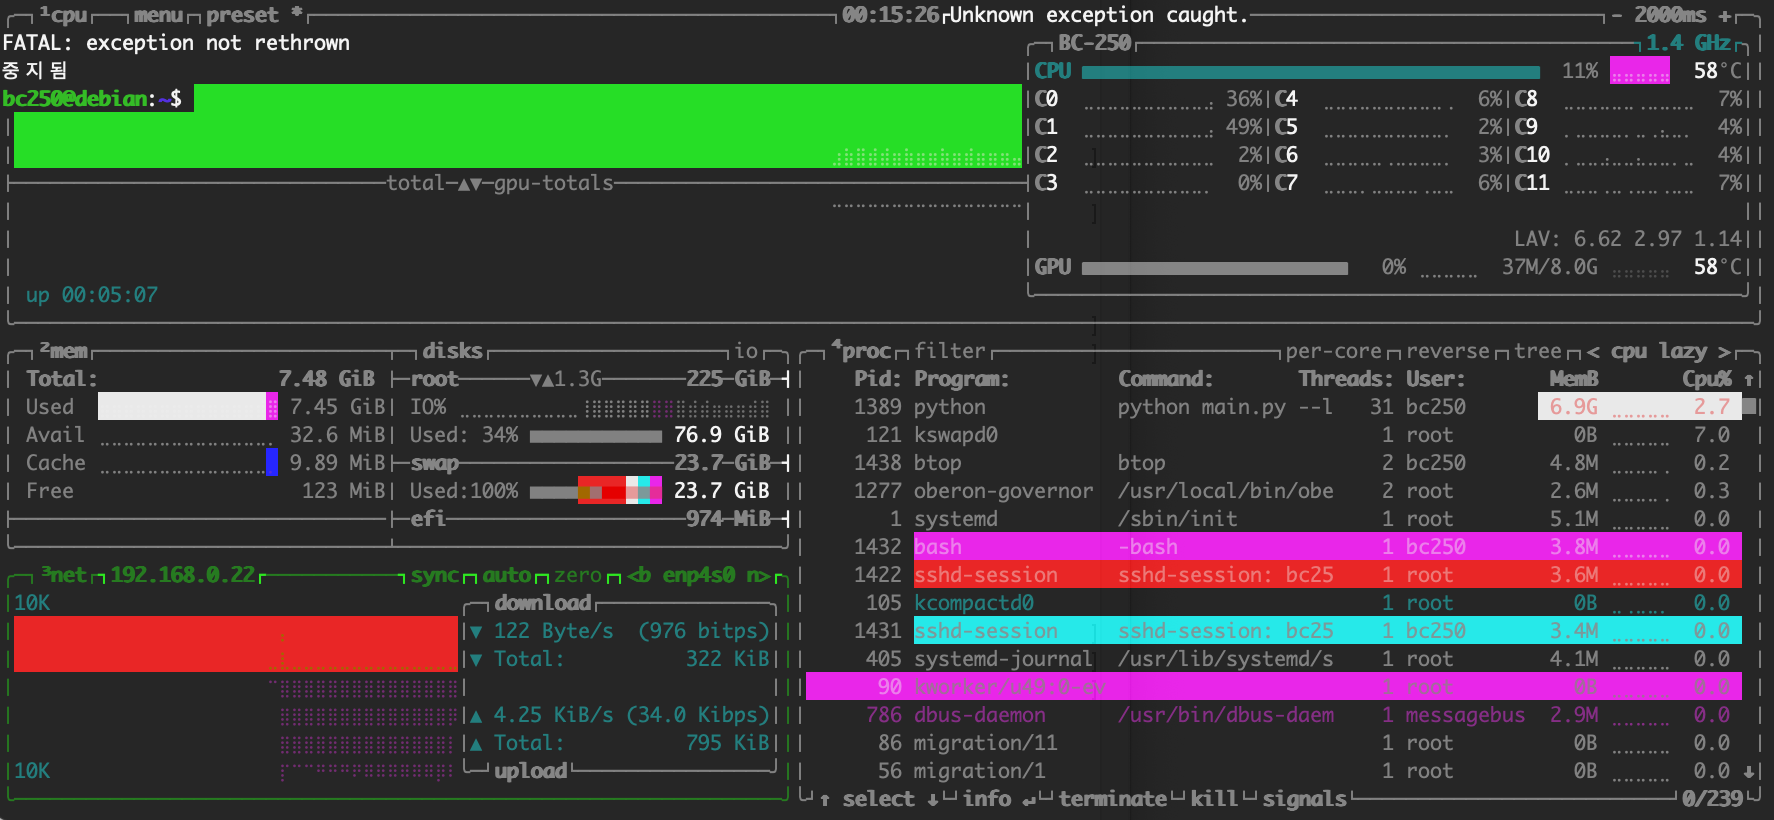
Task: Toggle the mem box label
Action: click(x=64, y=351)
